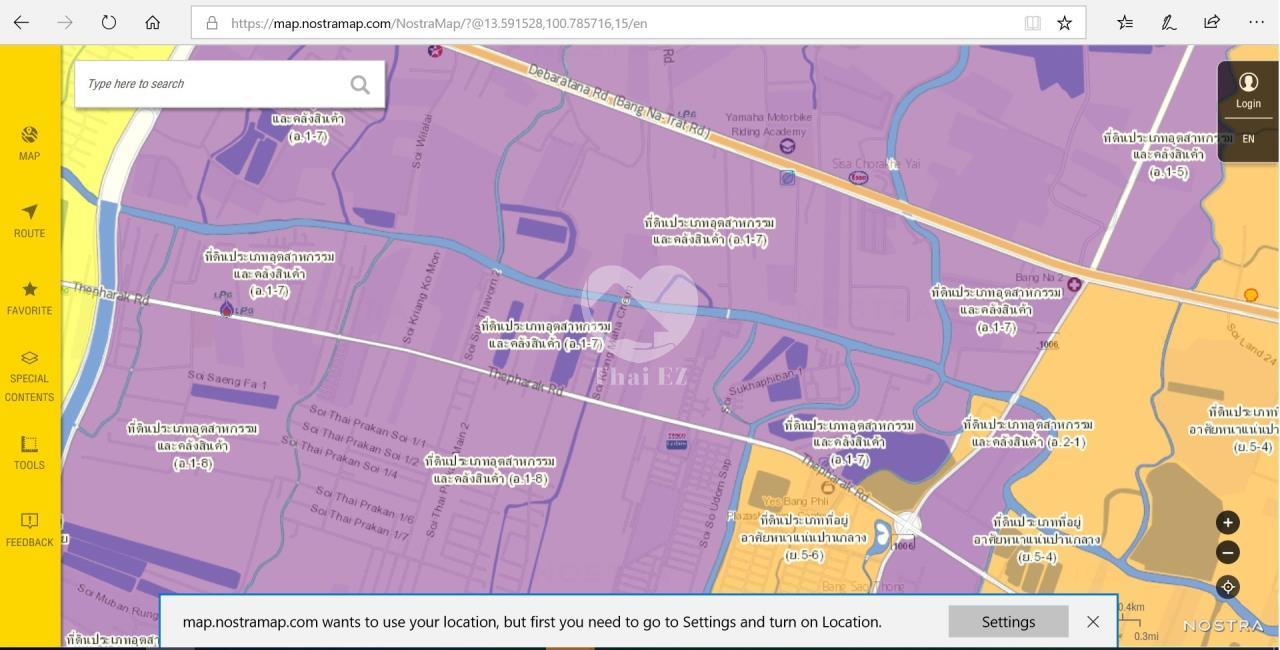Click the search magnifier icon
This screenshot has height=650, width=1280.
coord(360,85)
